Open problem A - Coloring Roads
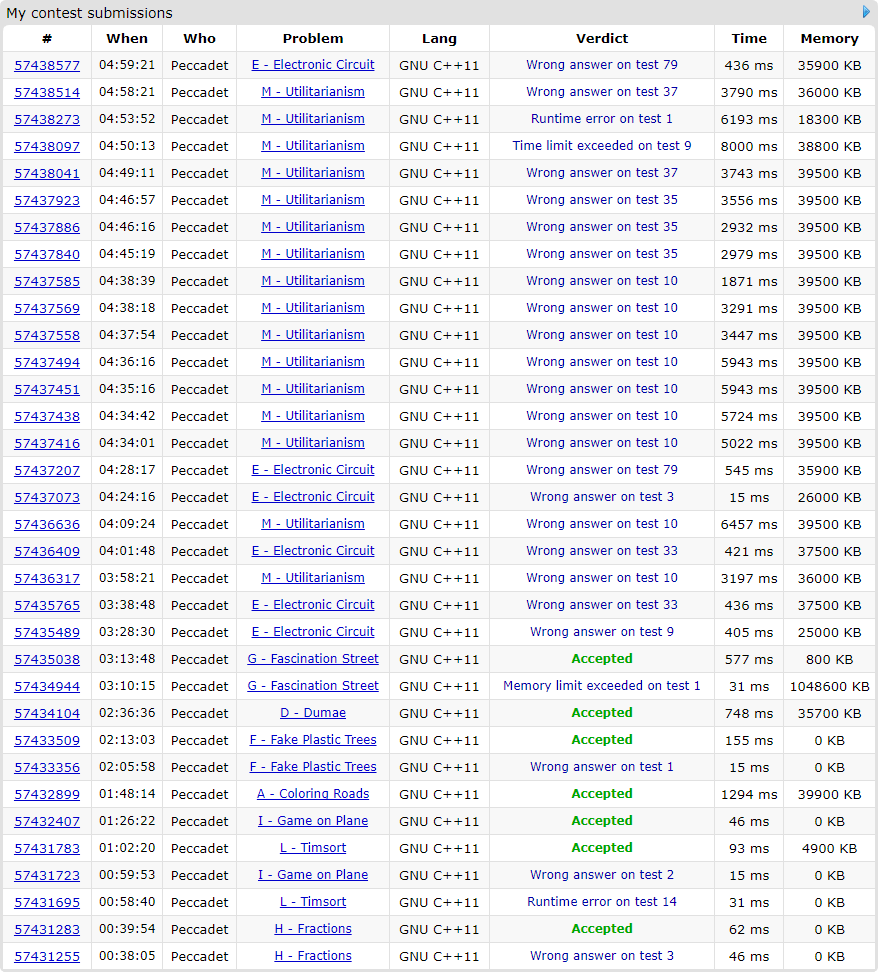Screen dimensions: 878x972 click(313, 794)
